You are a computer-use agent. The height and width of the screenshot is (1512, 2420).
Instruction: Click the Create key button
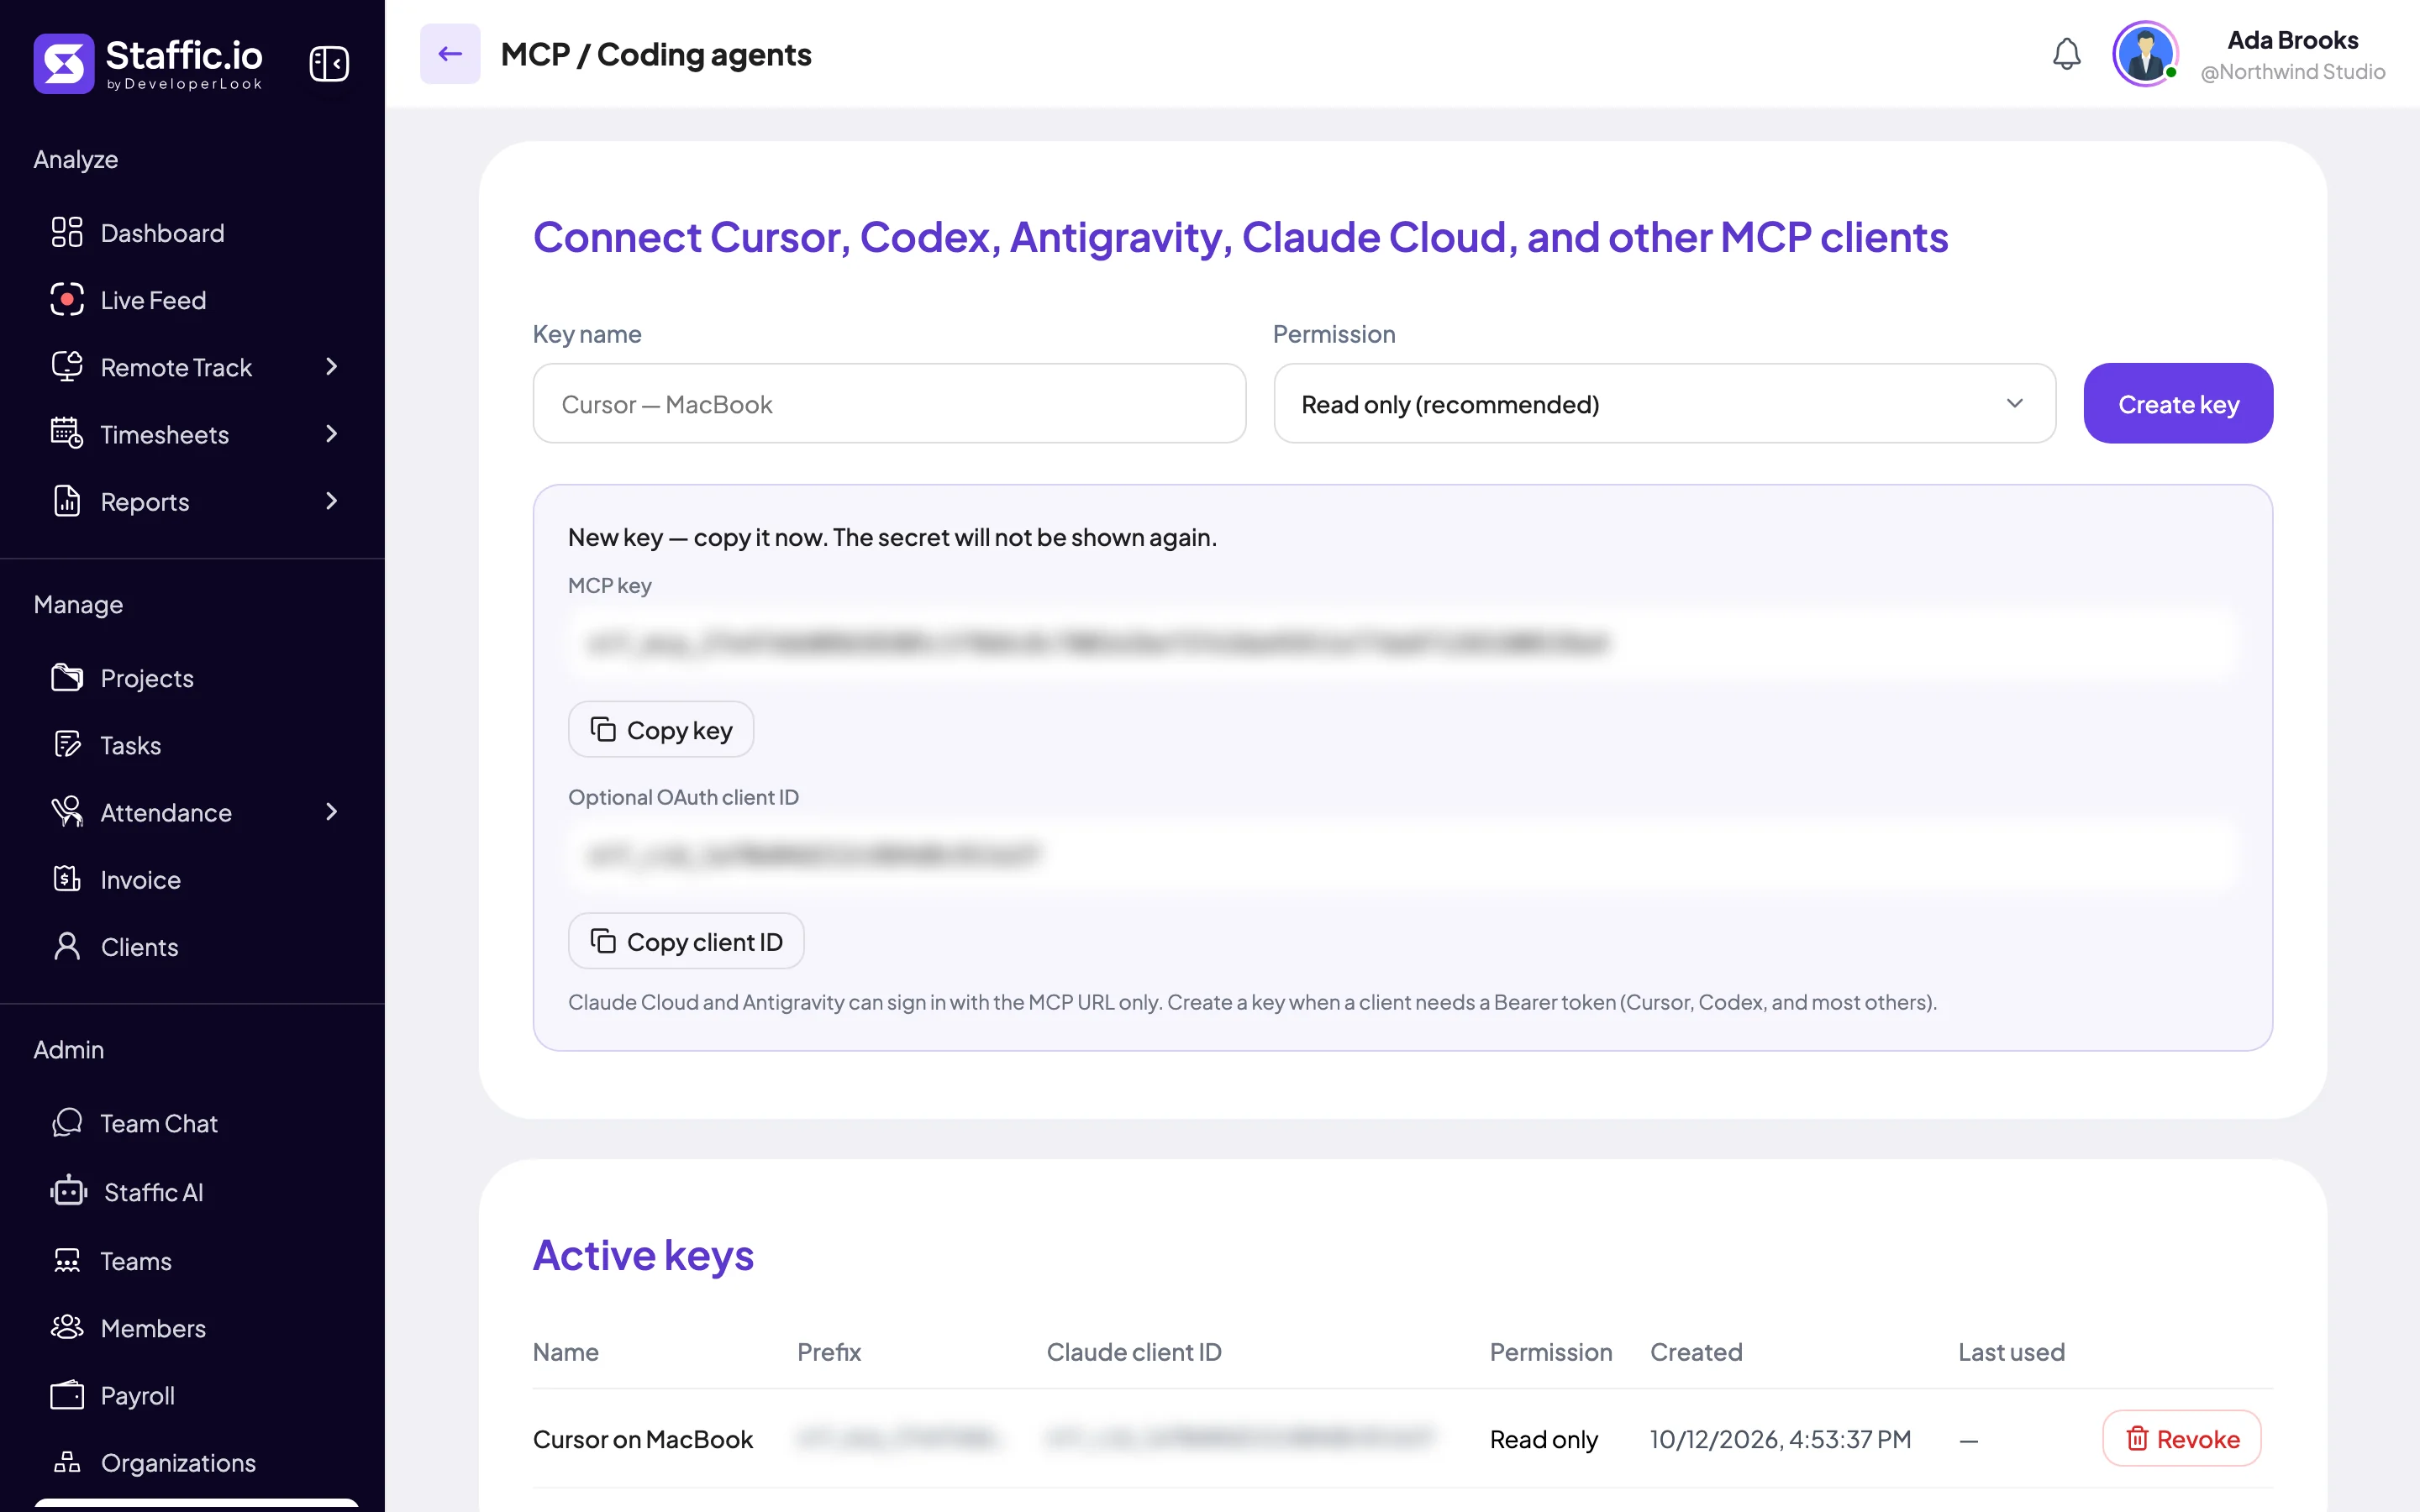tap(2178, 404)
